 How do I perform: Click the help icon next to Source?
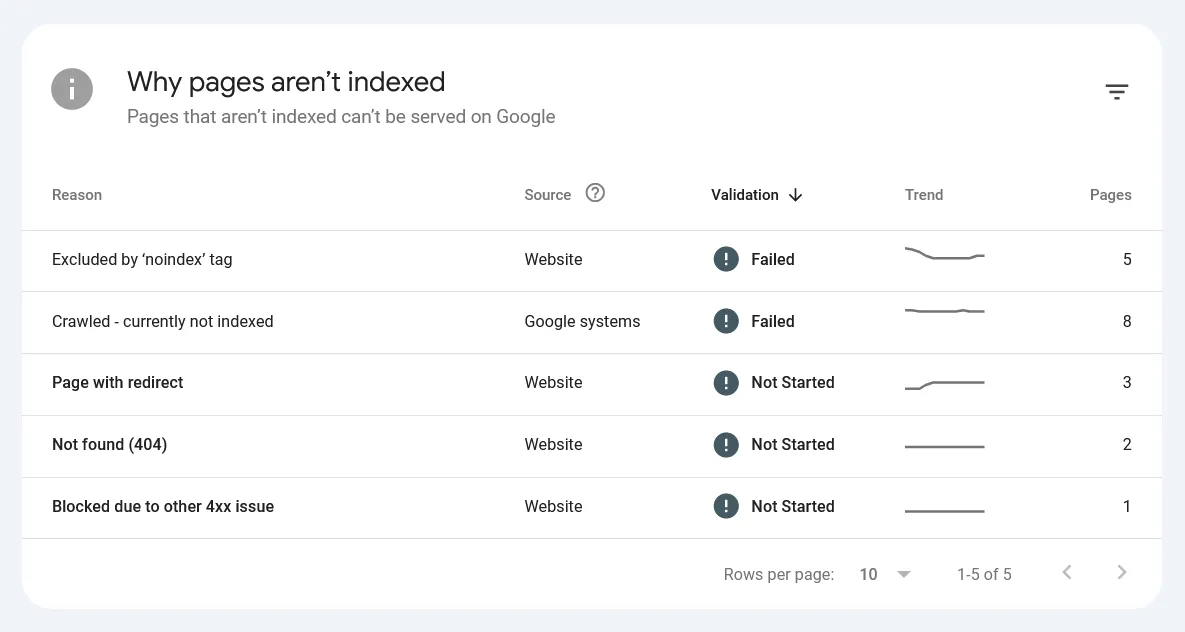(x=595, y=193)
